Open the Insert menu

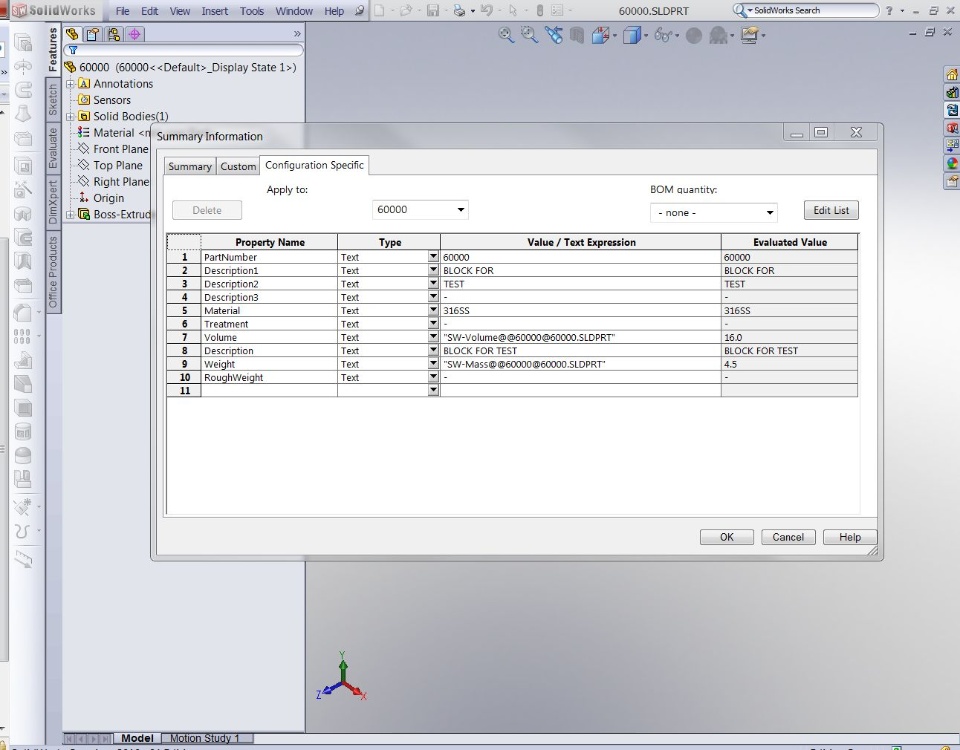(214, 11)
